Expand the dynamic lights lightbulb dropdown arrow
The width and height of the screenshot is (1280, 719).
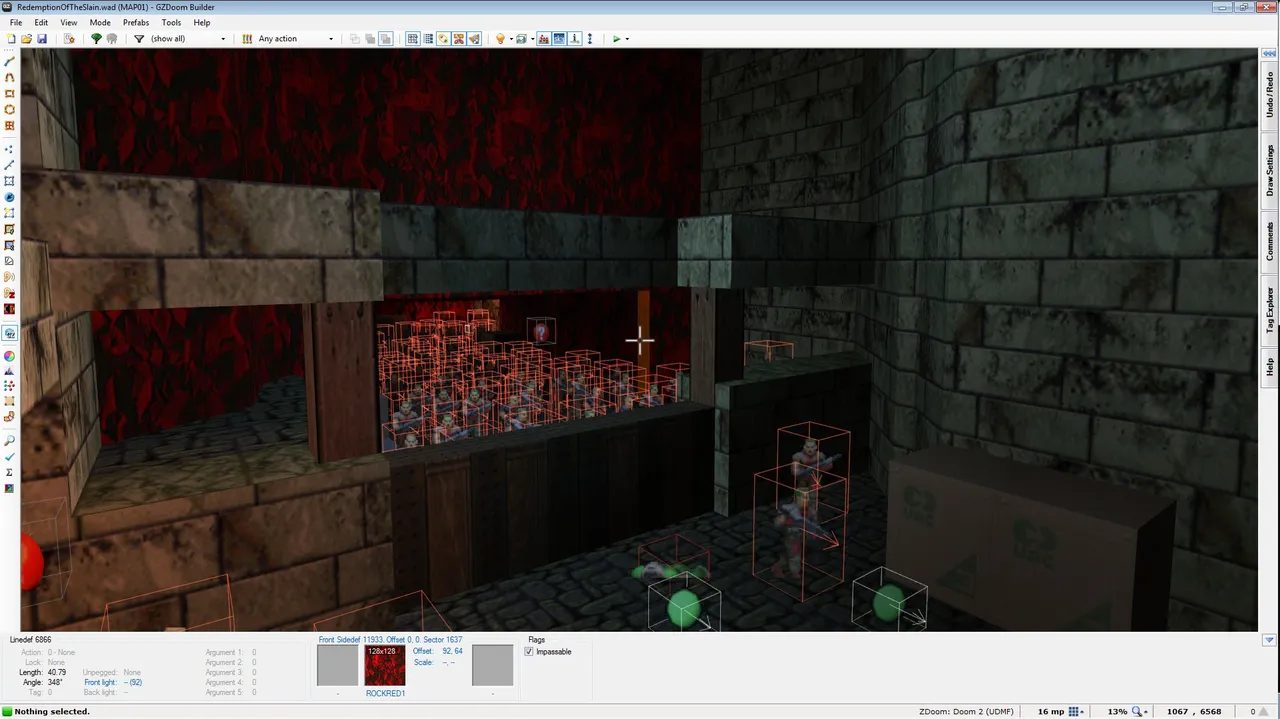pos(510,39)
